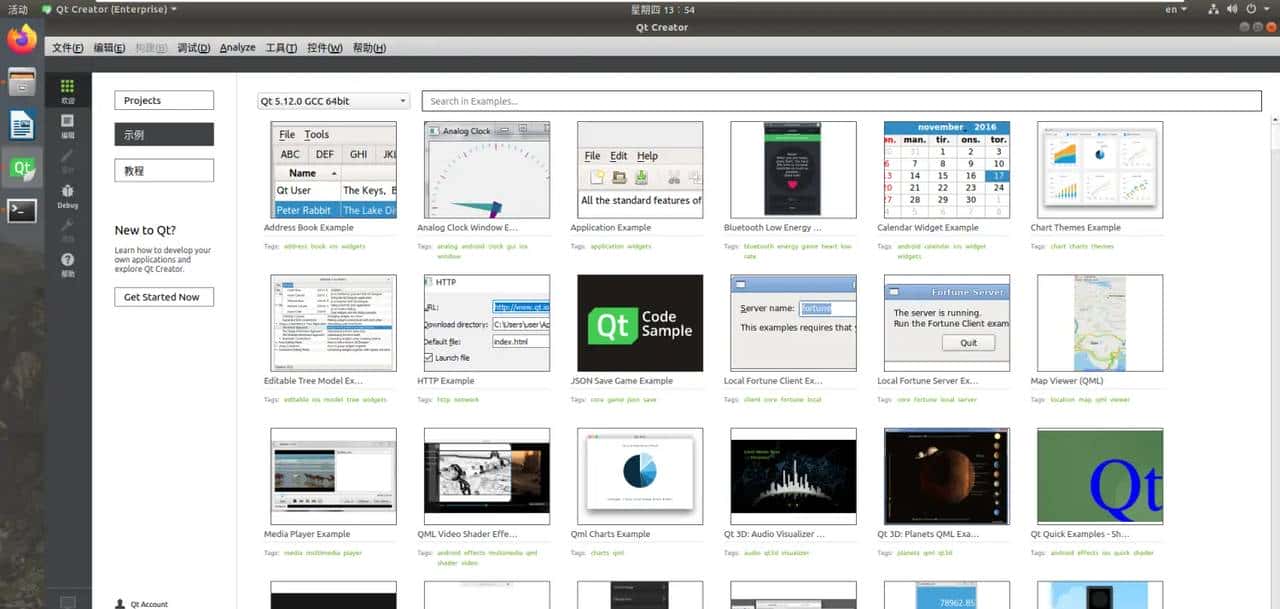This screenshot has height=609, width=1280.
Task: Launch Firefox from the Ubuntu dock
Action: click(22, 39)
